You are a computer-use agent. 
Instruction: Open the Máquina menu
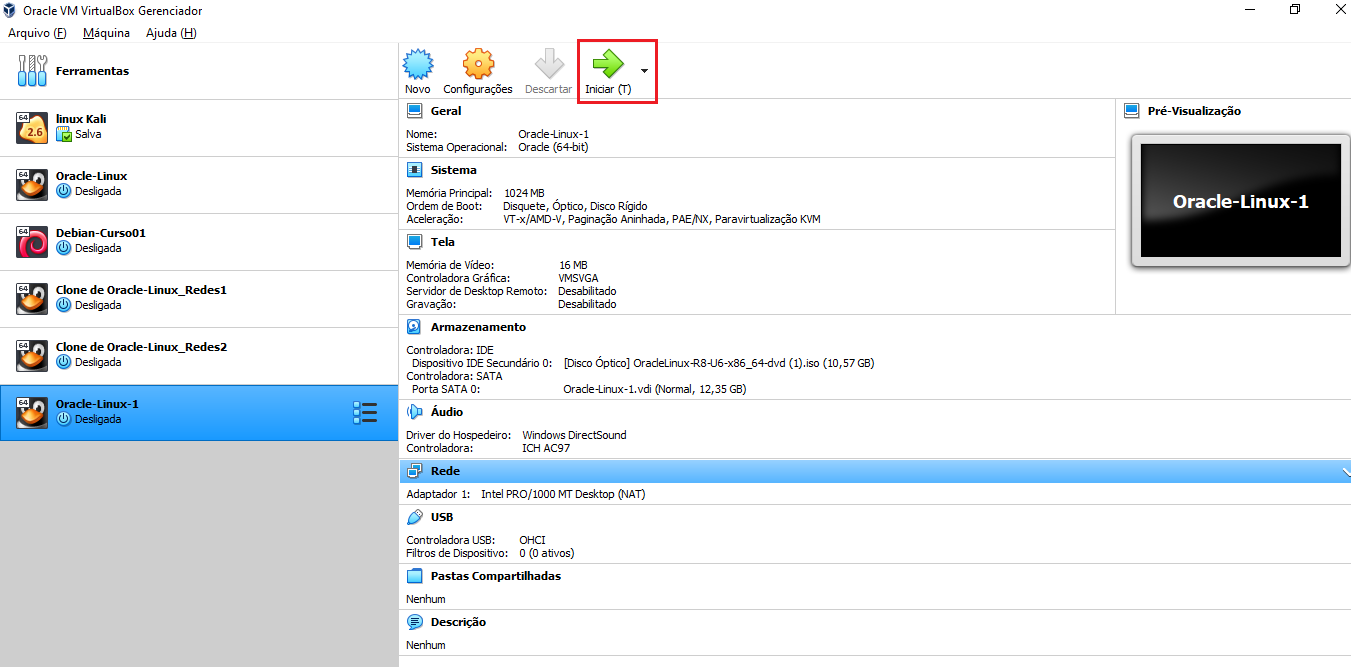(x=106, y=33)
